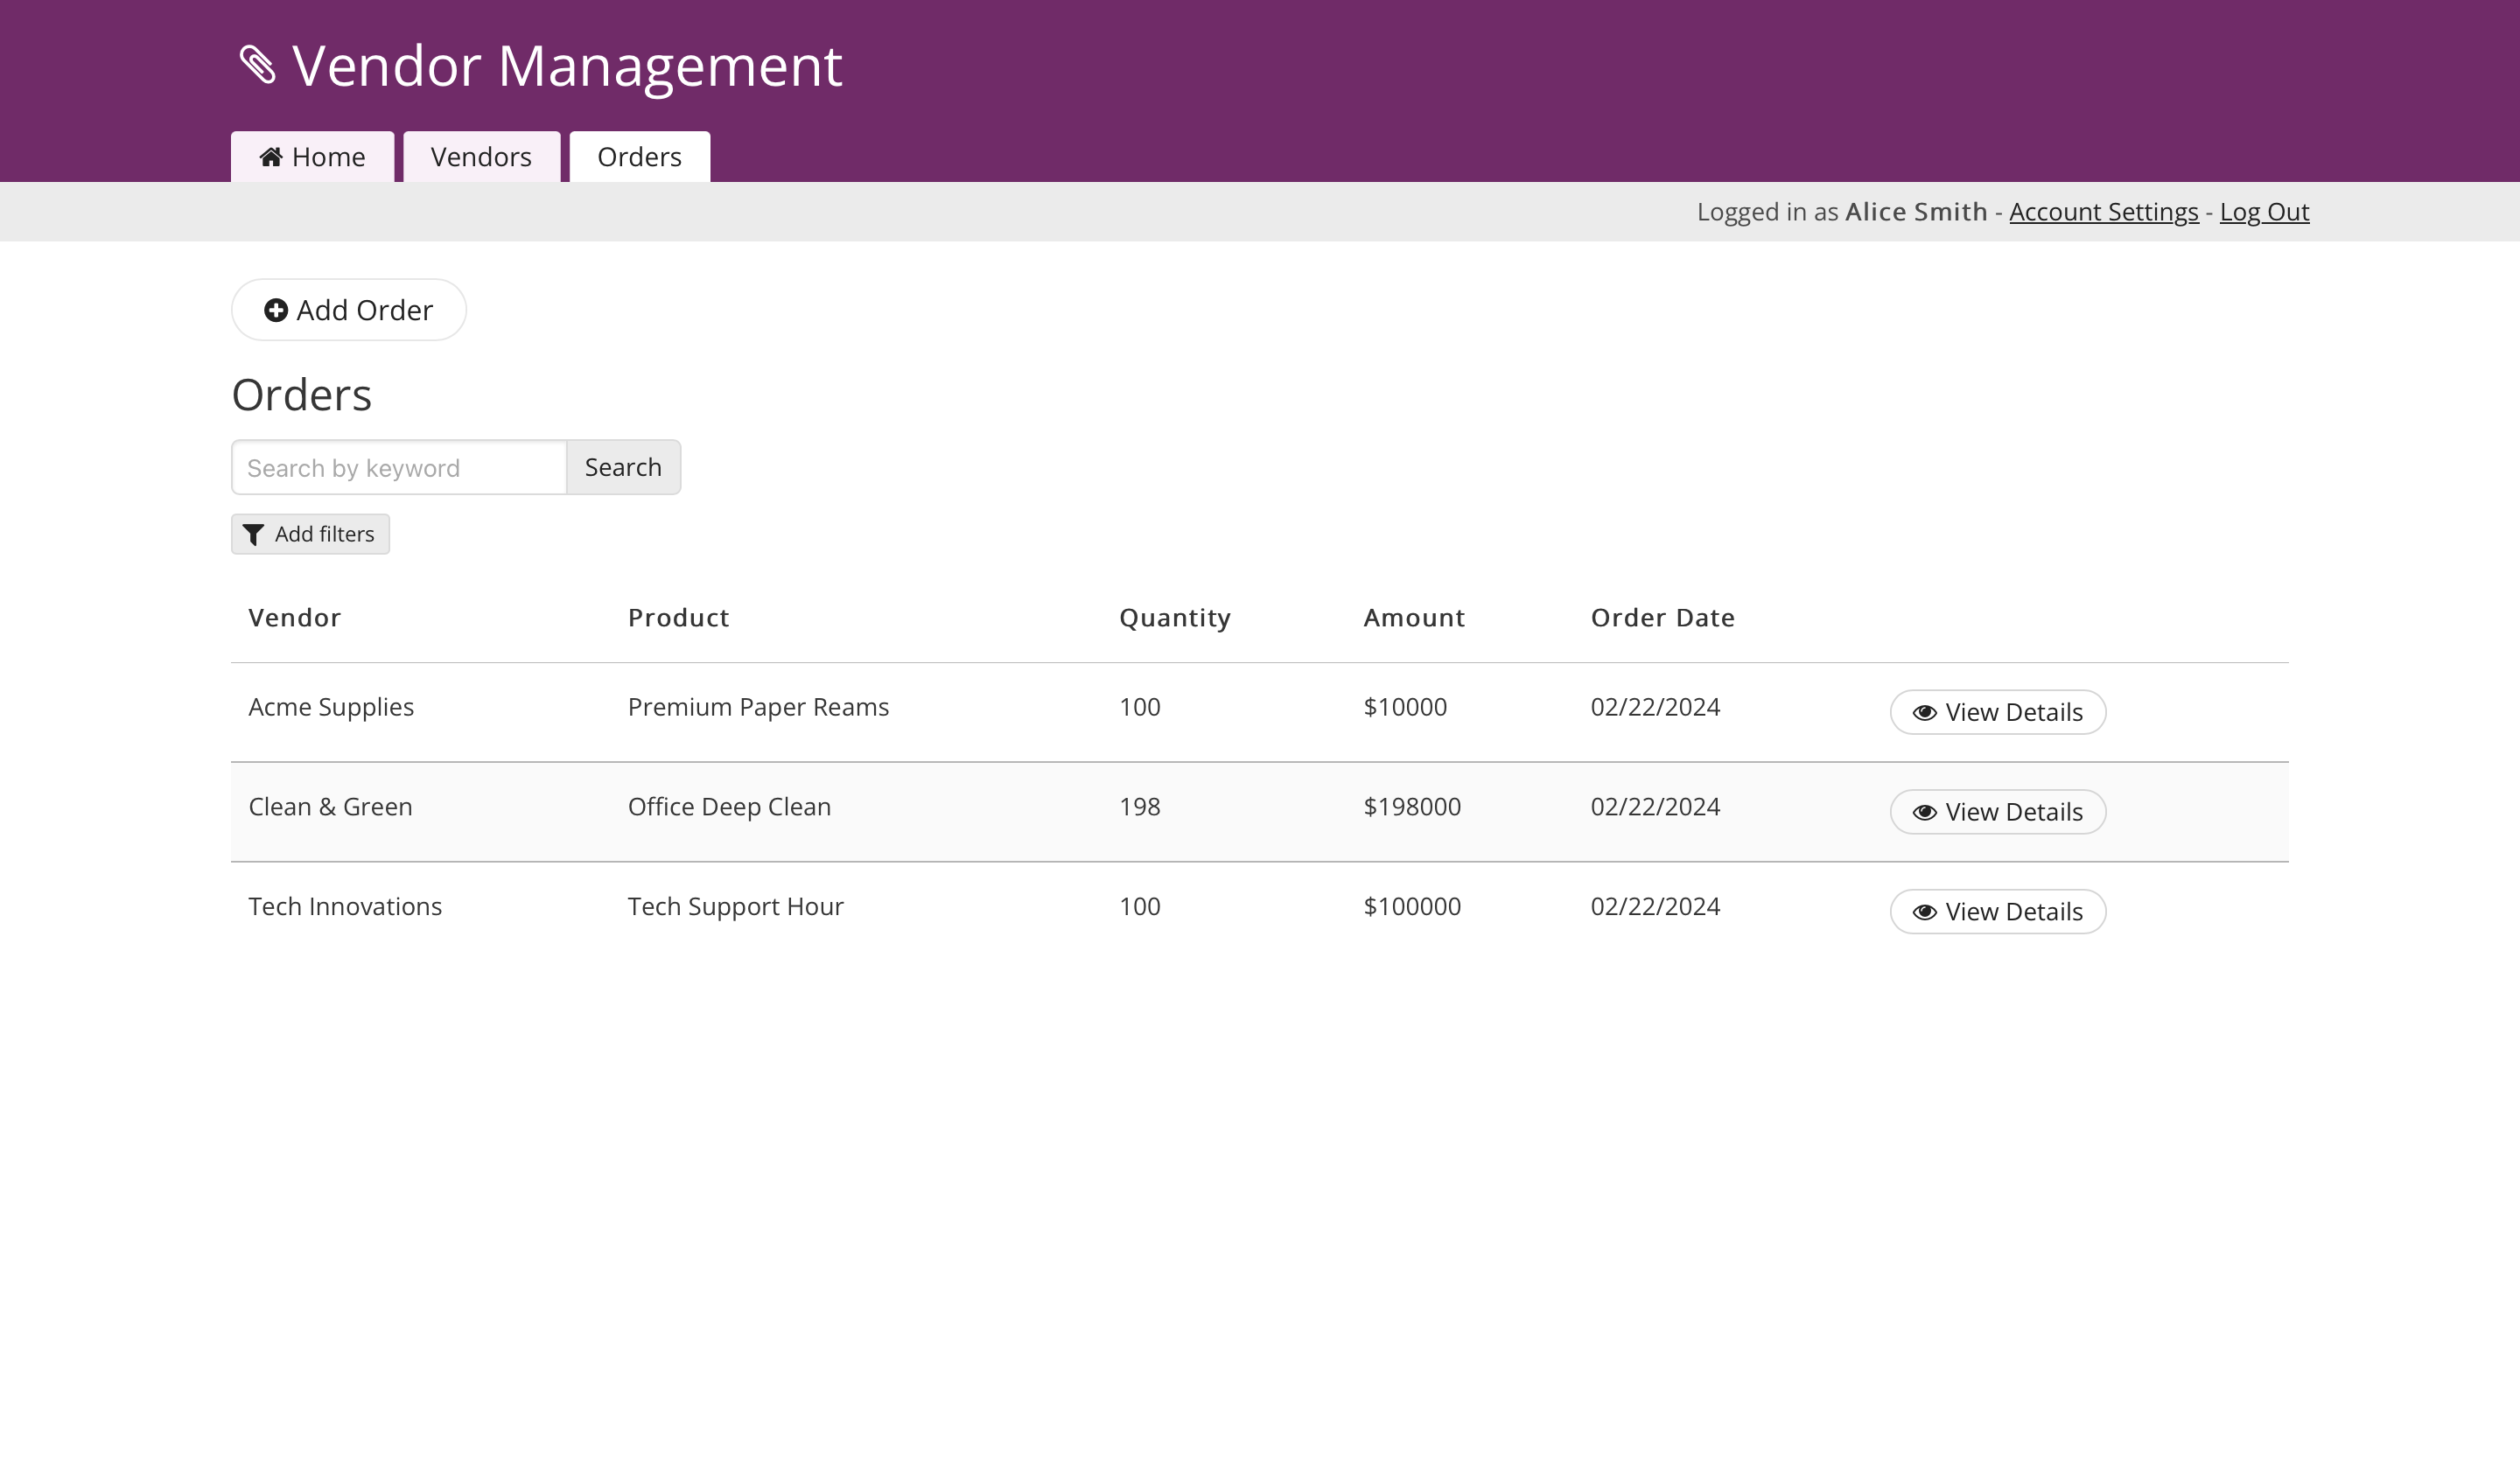View details for Tech Innovations order
2520x1482 pixels.
1997,912
